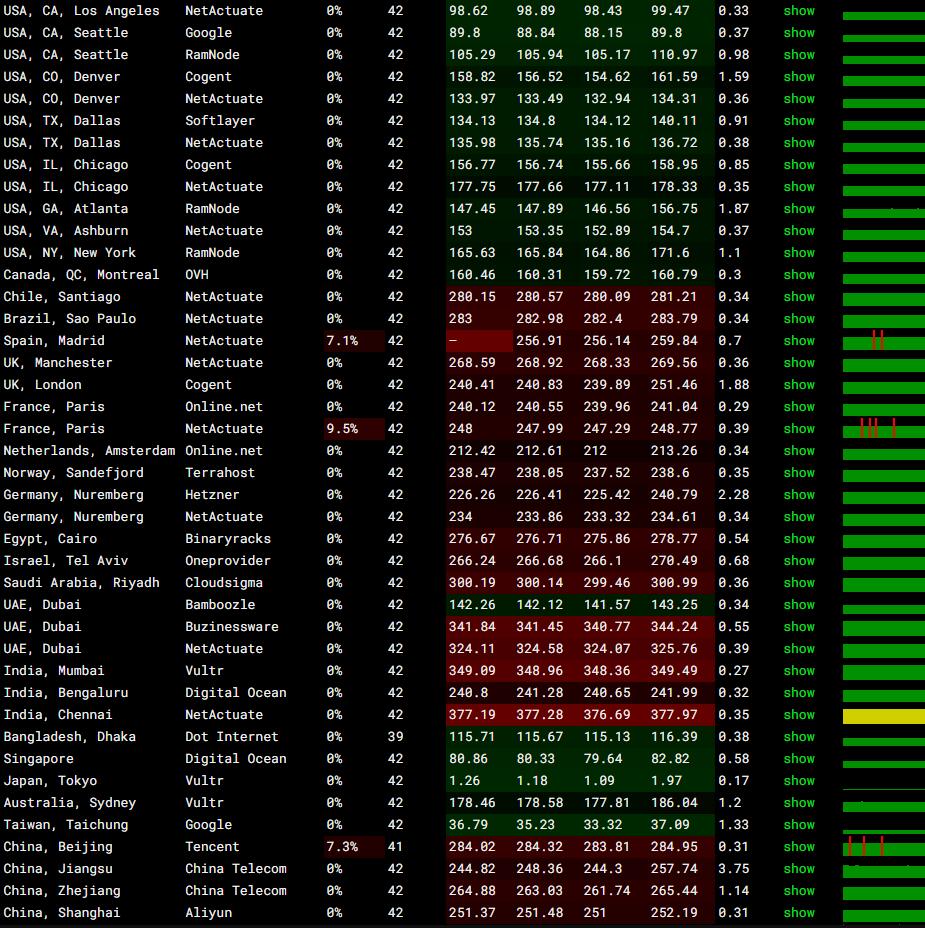Click show in Chicago Cogent row
The width and height of the screenshot is (925, 928).
coord(799,165)
